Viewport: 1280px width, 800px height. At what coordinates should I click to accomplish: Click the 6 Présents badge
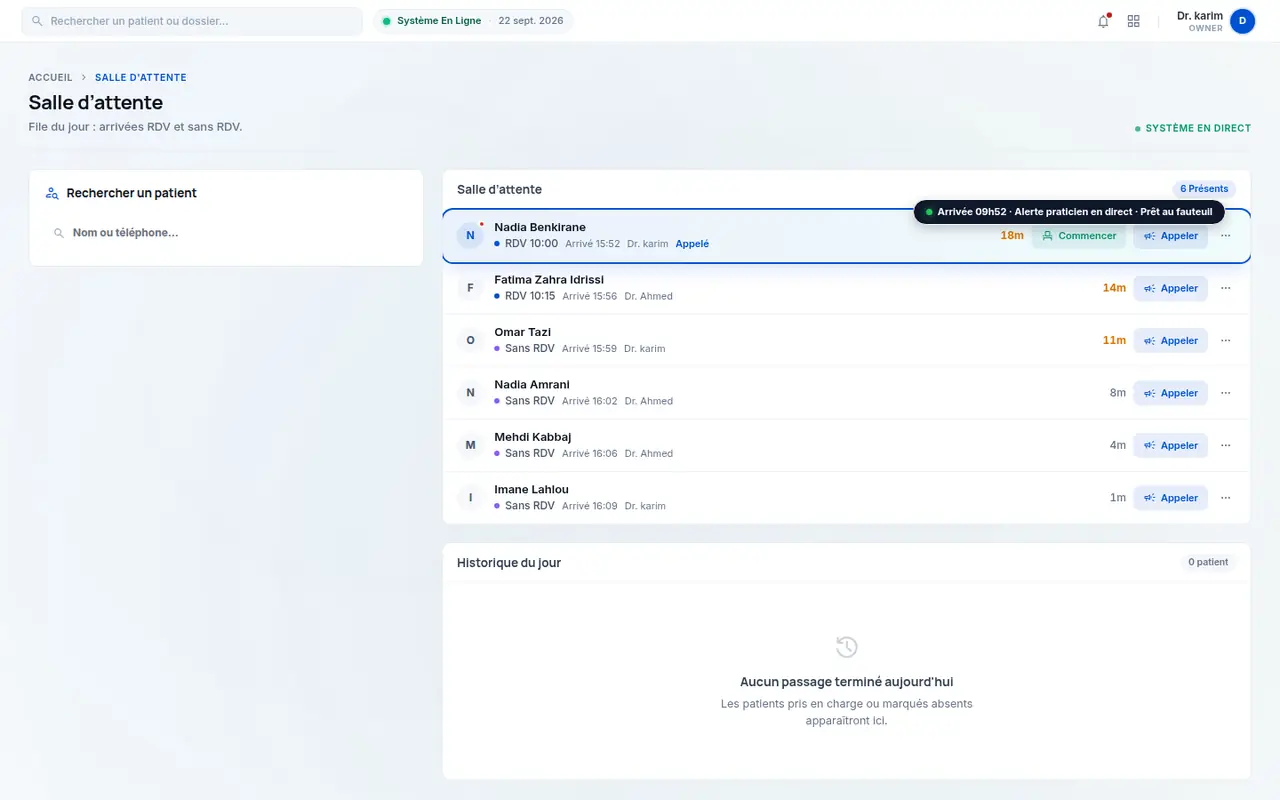tap(1204, 189)
